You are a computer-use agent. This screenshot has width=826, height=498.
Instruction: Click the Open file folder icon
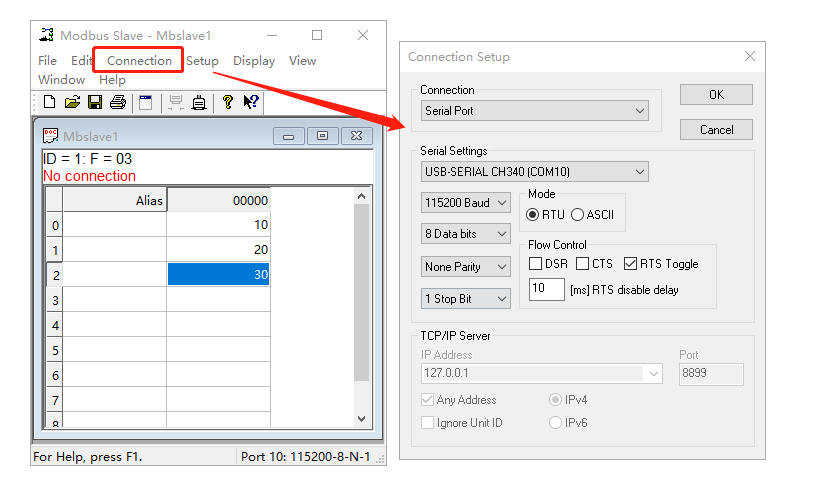[x=72, y=102]
